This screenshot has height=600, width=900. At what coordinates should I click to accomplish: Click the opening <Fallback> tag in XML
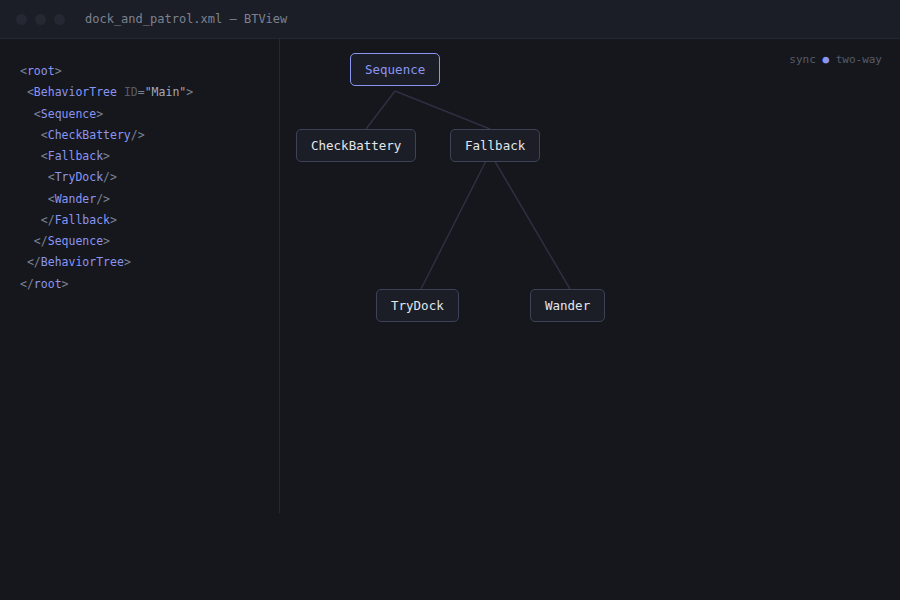tap(75, 156)
